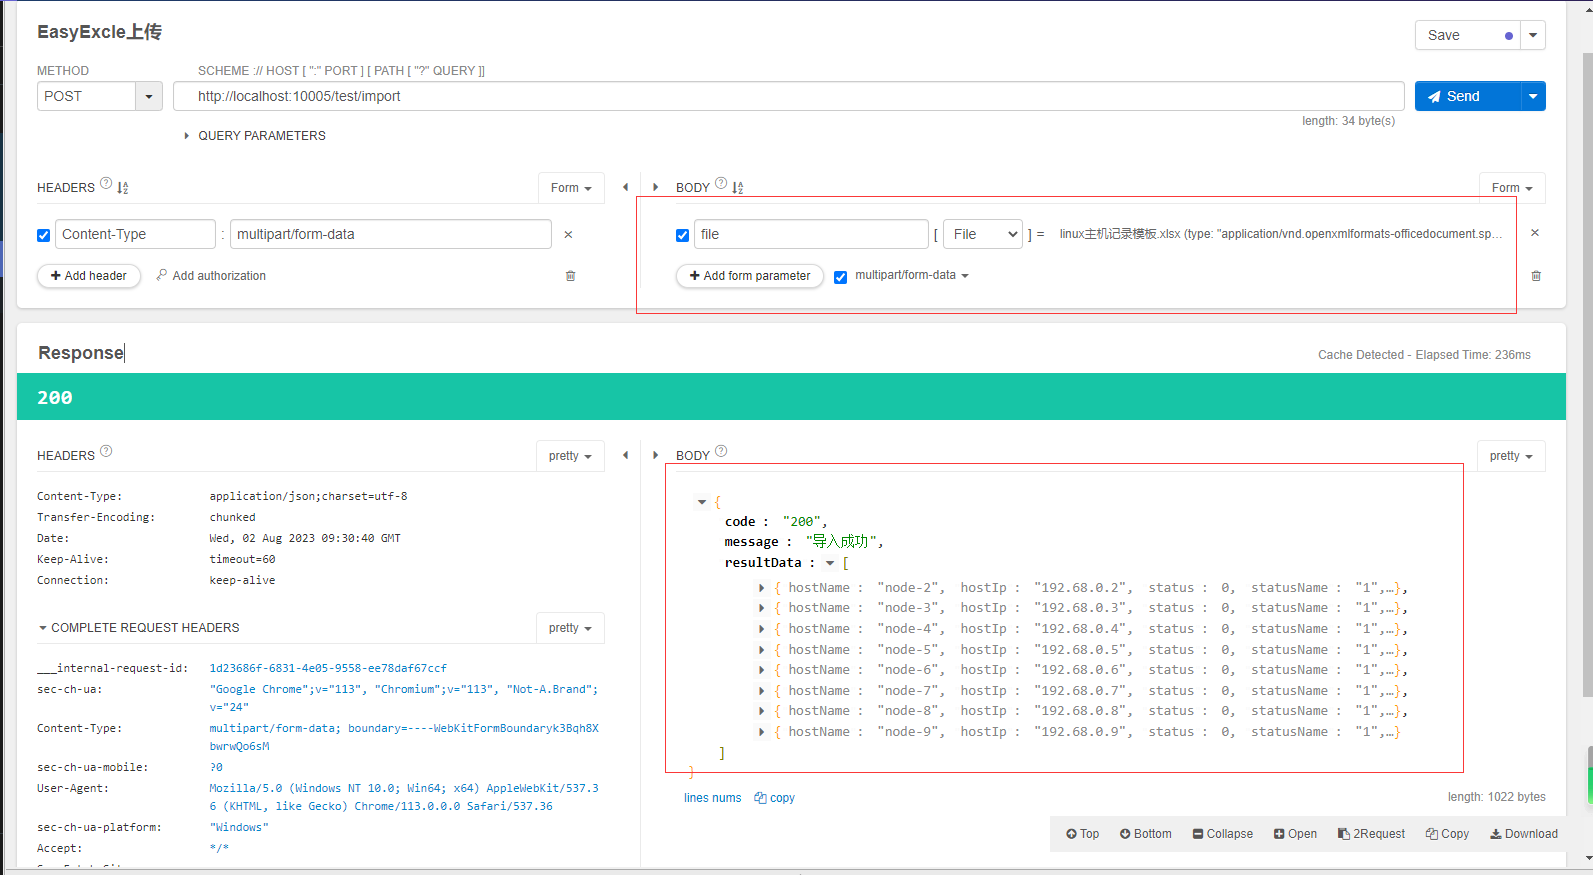1593x875 pixels.
Task: Expand the node-2 JSON entry
Action: click(x=762, y=588)
